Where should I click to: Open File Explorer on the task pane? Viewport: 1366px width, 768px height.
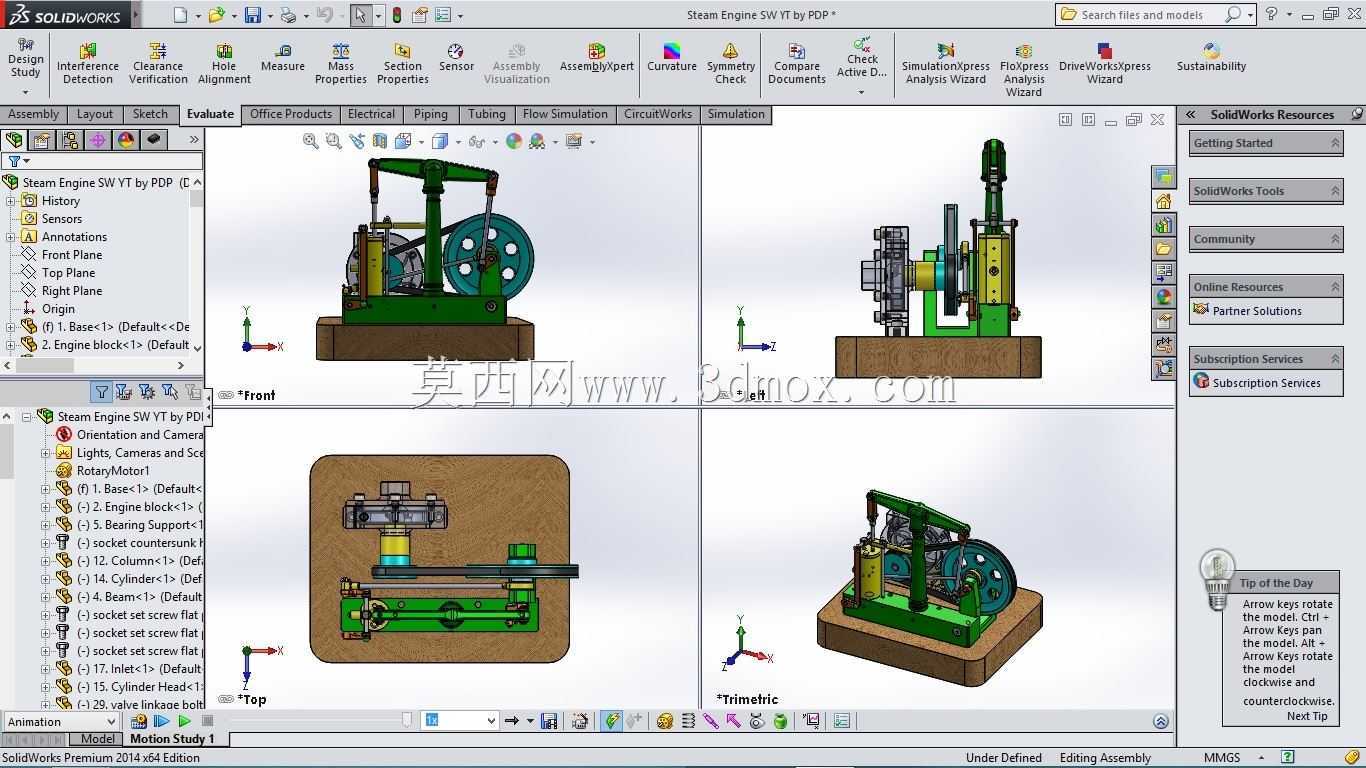(x=1163, y=248)
